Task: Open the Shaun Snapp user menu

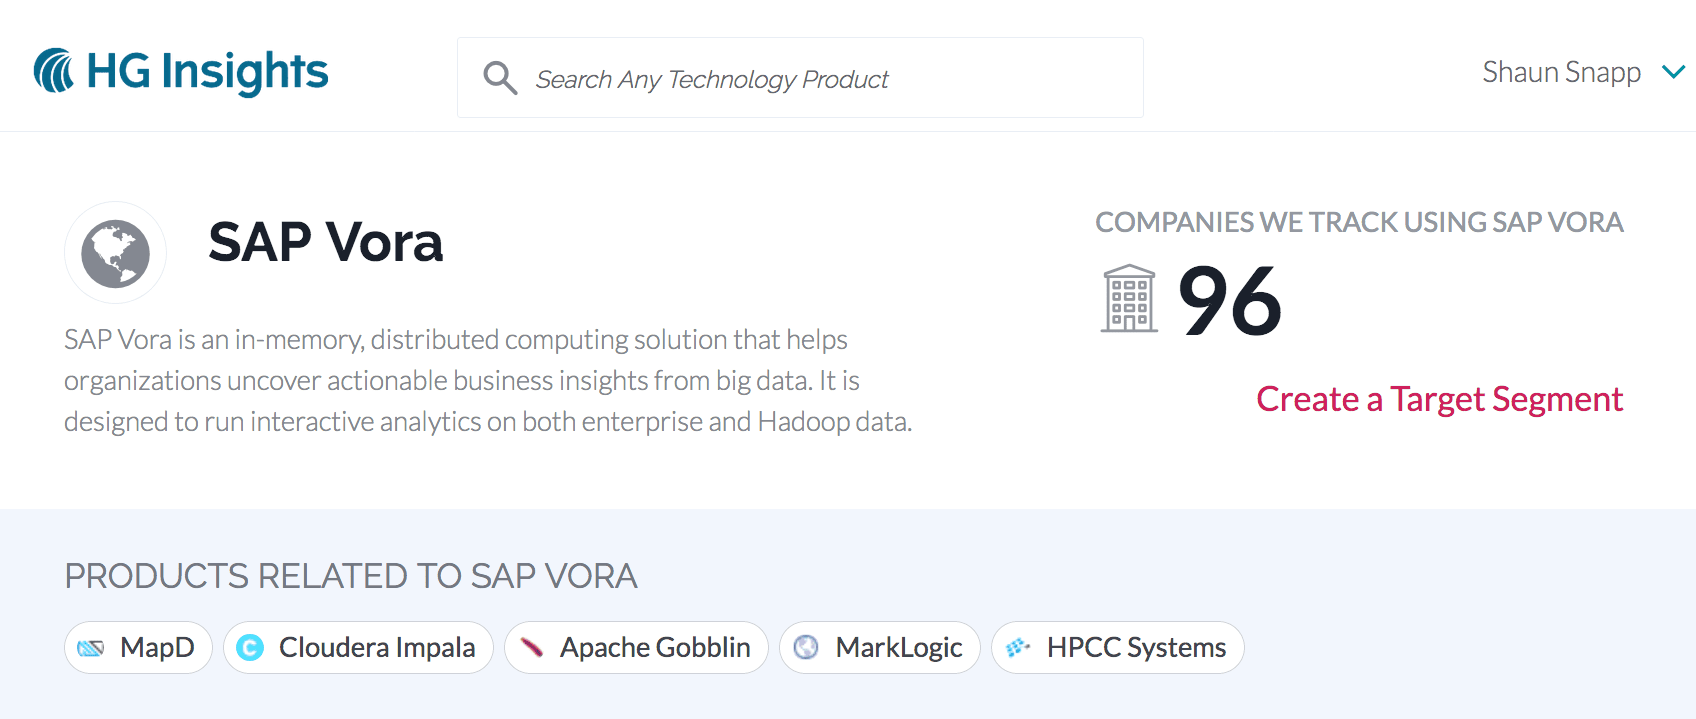Action: [x=1583, y=72]
